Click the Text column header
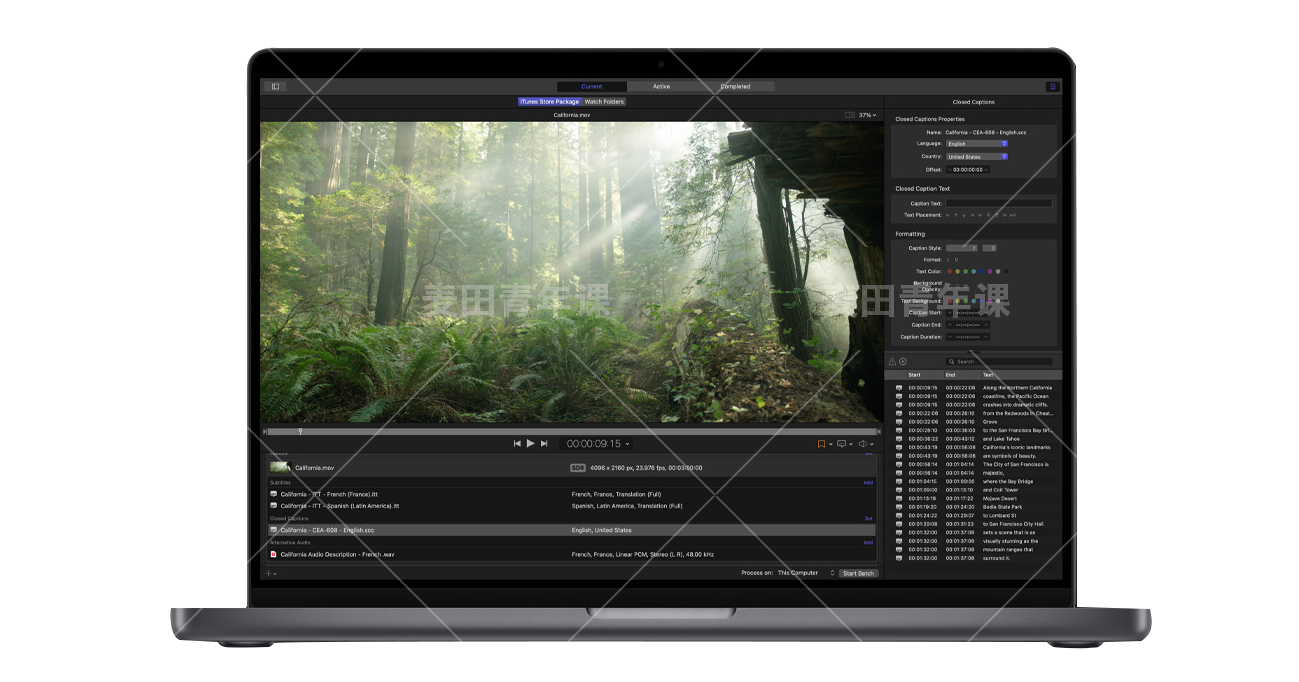Viewport: 1299px width, 682px height. click(988, 375)
